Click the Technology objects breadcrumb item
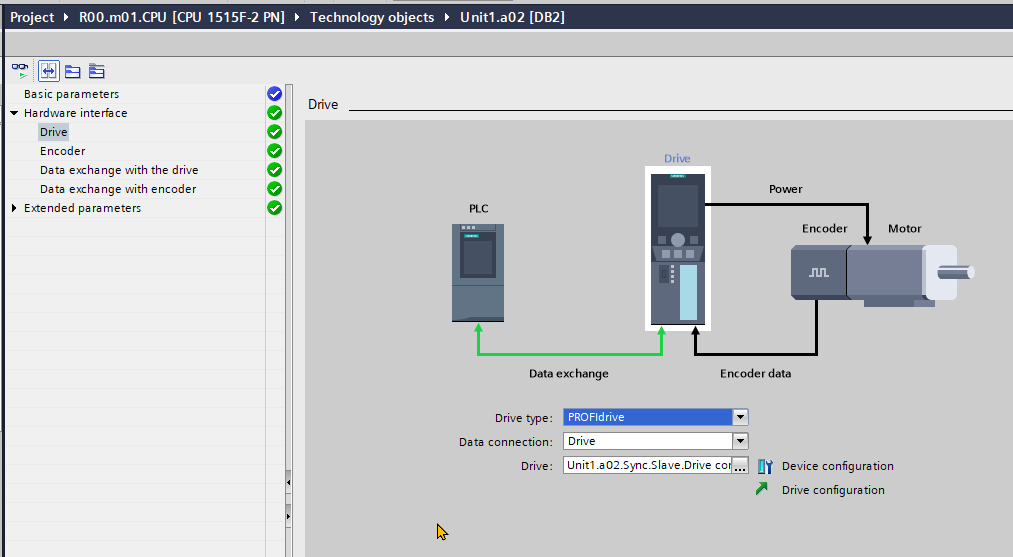 click(372, 17)
